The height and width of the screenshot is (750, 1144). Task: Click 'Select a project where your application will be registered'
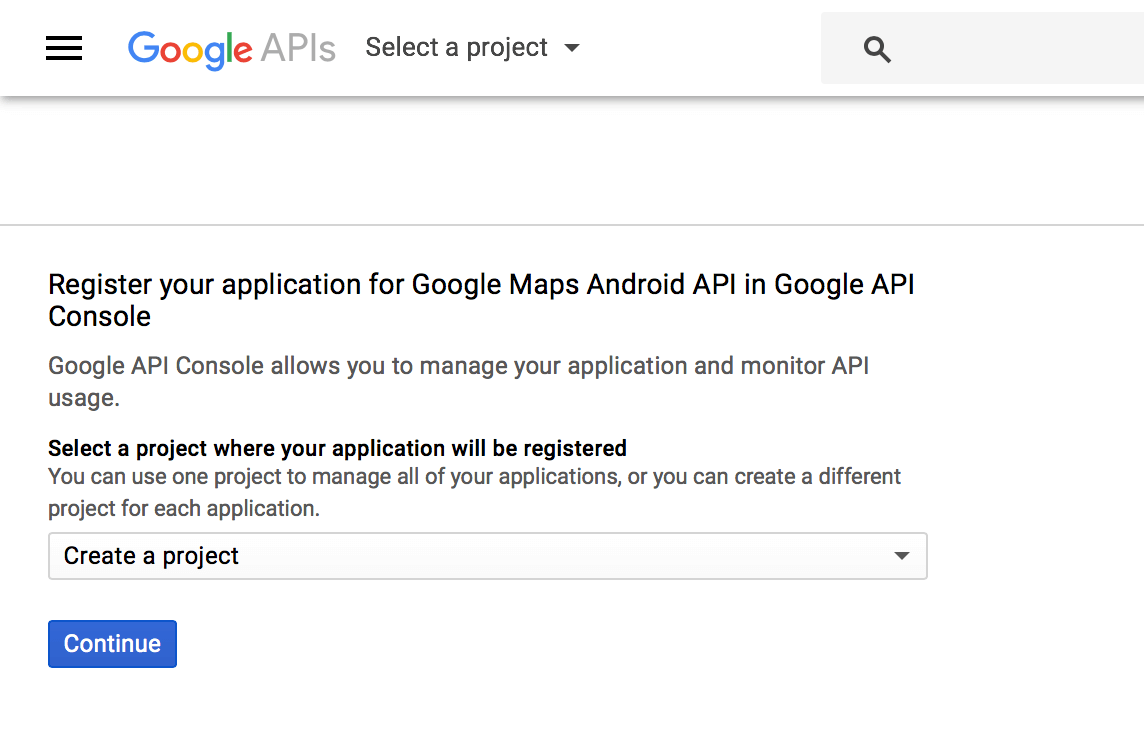coord(337,448)
